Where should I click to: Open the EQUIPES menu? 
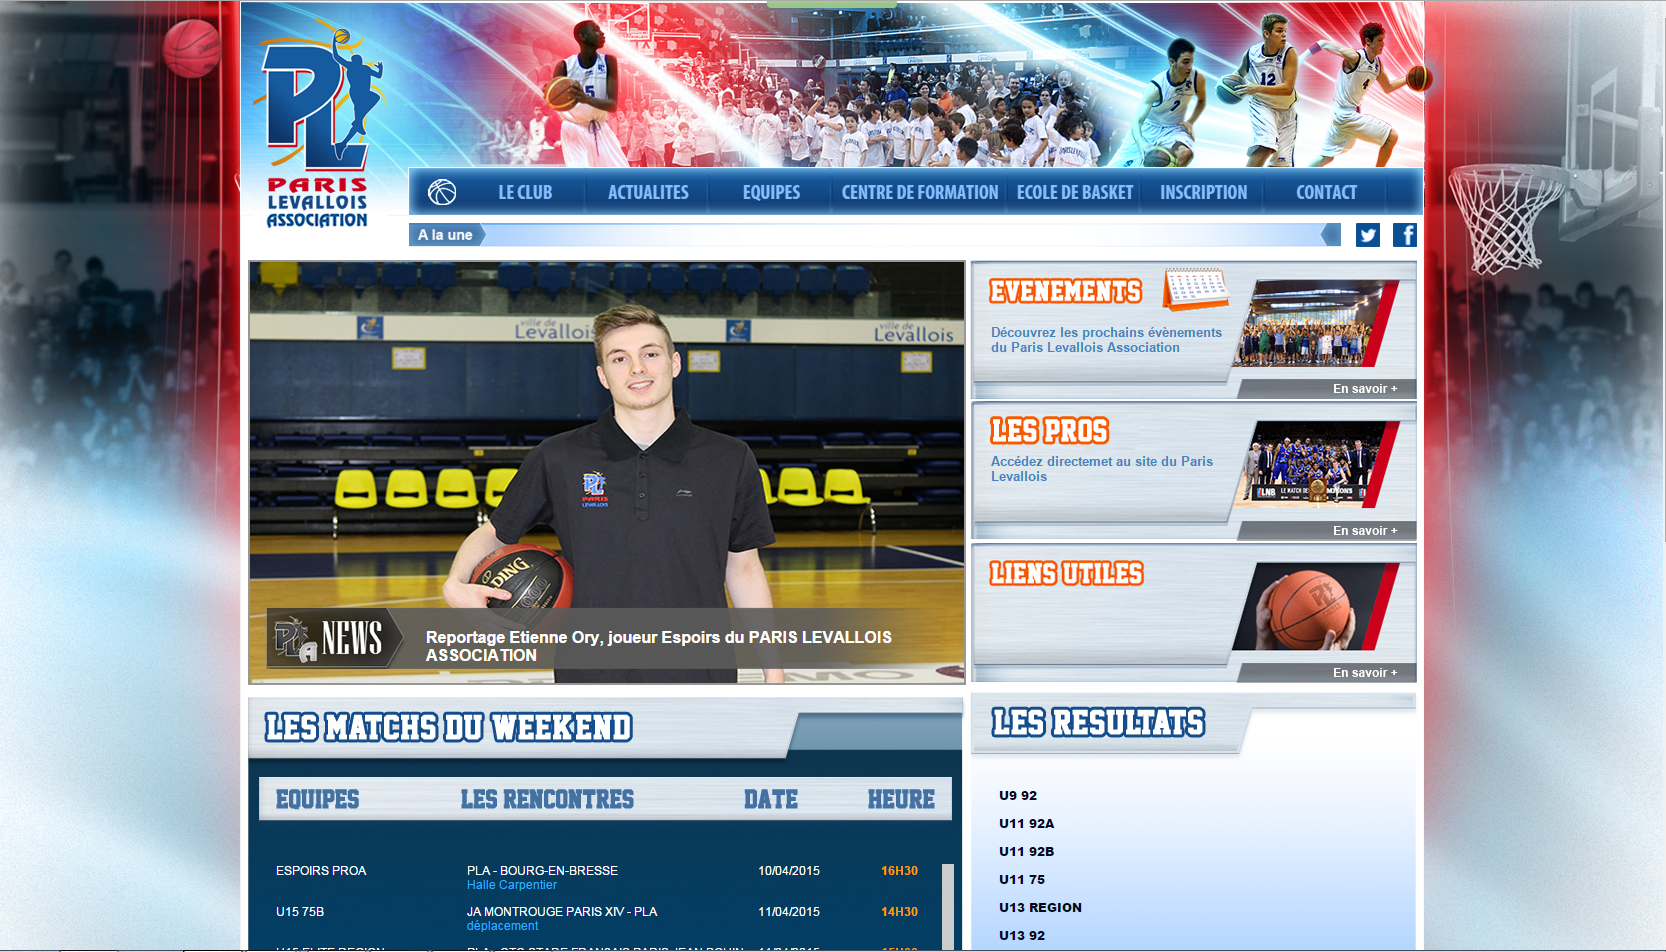coord(771,192)
